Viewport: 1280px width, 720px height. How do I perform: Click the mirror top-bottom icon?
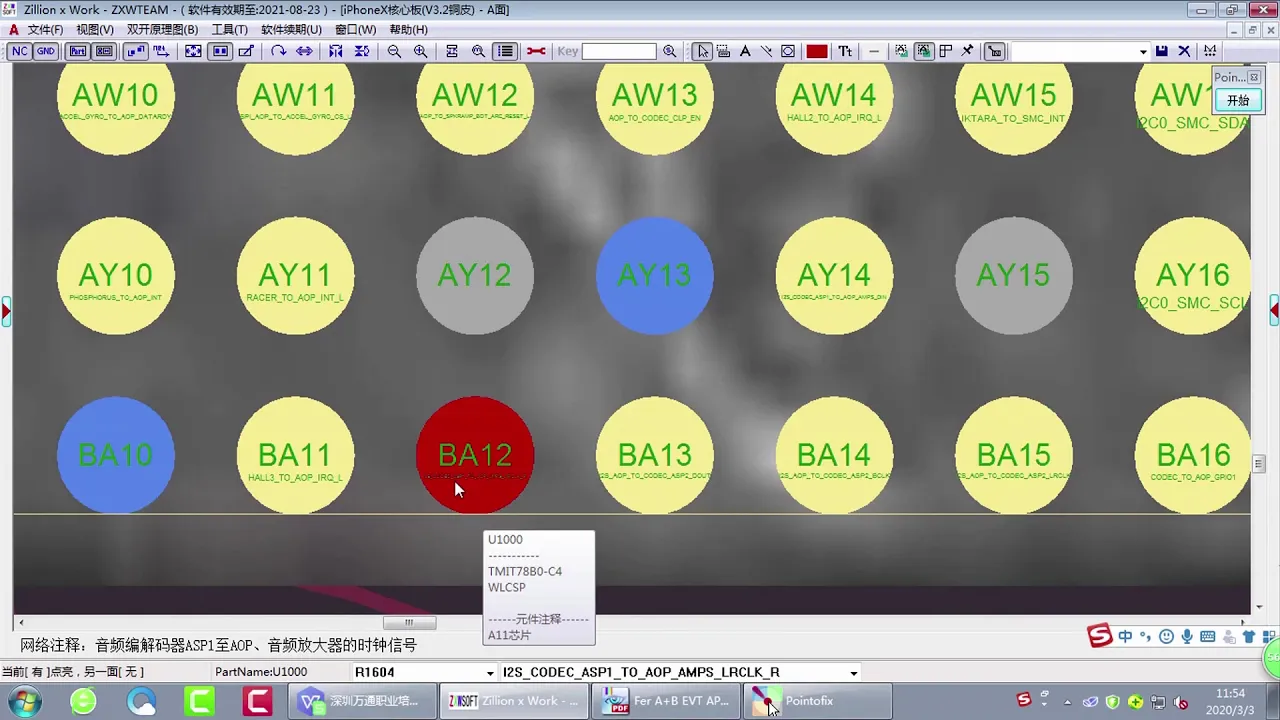tap(362, 51)
